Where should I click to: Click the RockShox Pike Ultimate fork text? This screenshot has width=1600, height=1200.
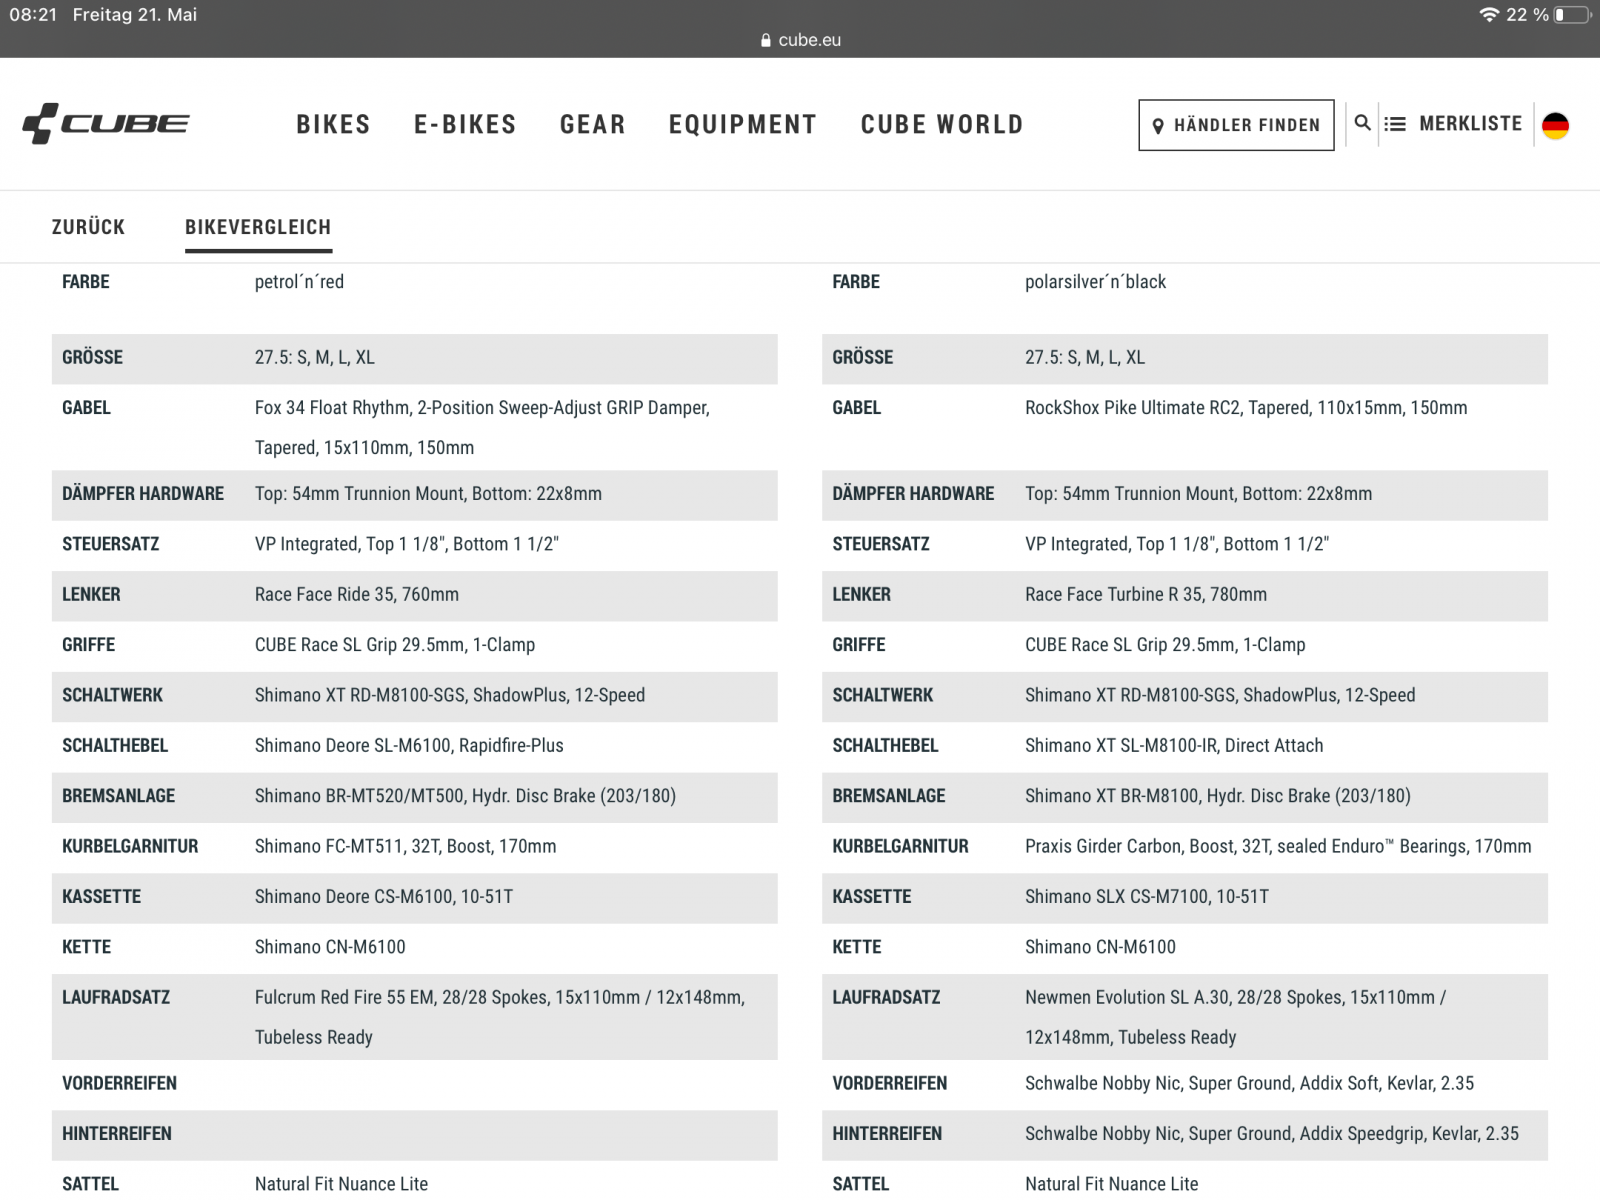[1245, 408]
